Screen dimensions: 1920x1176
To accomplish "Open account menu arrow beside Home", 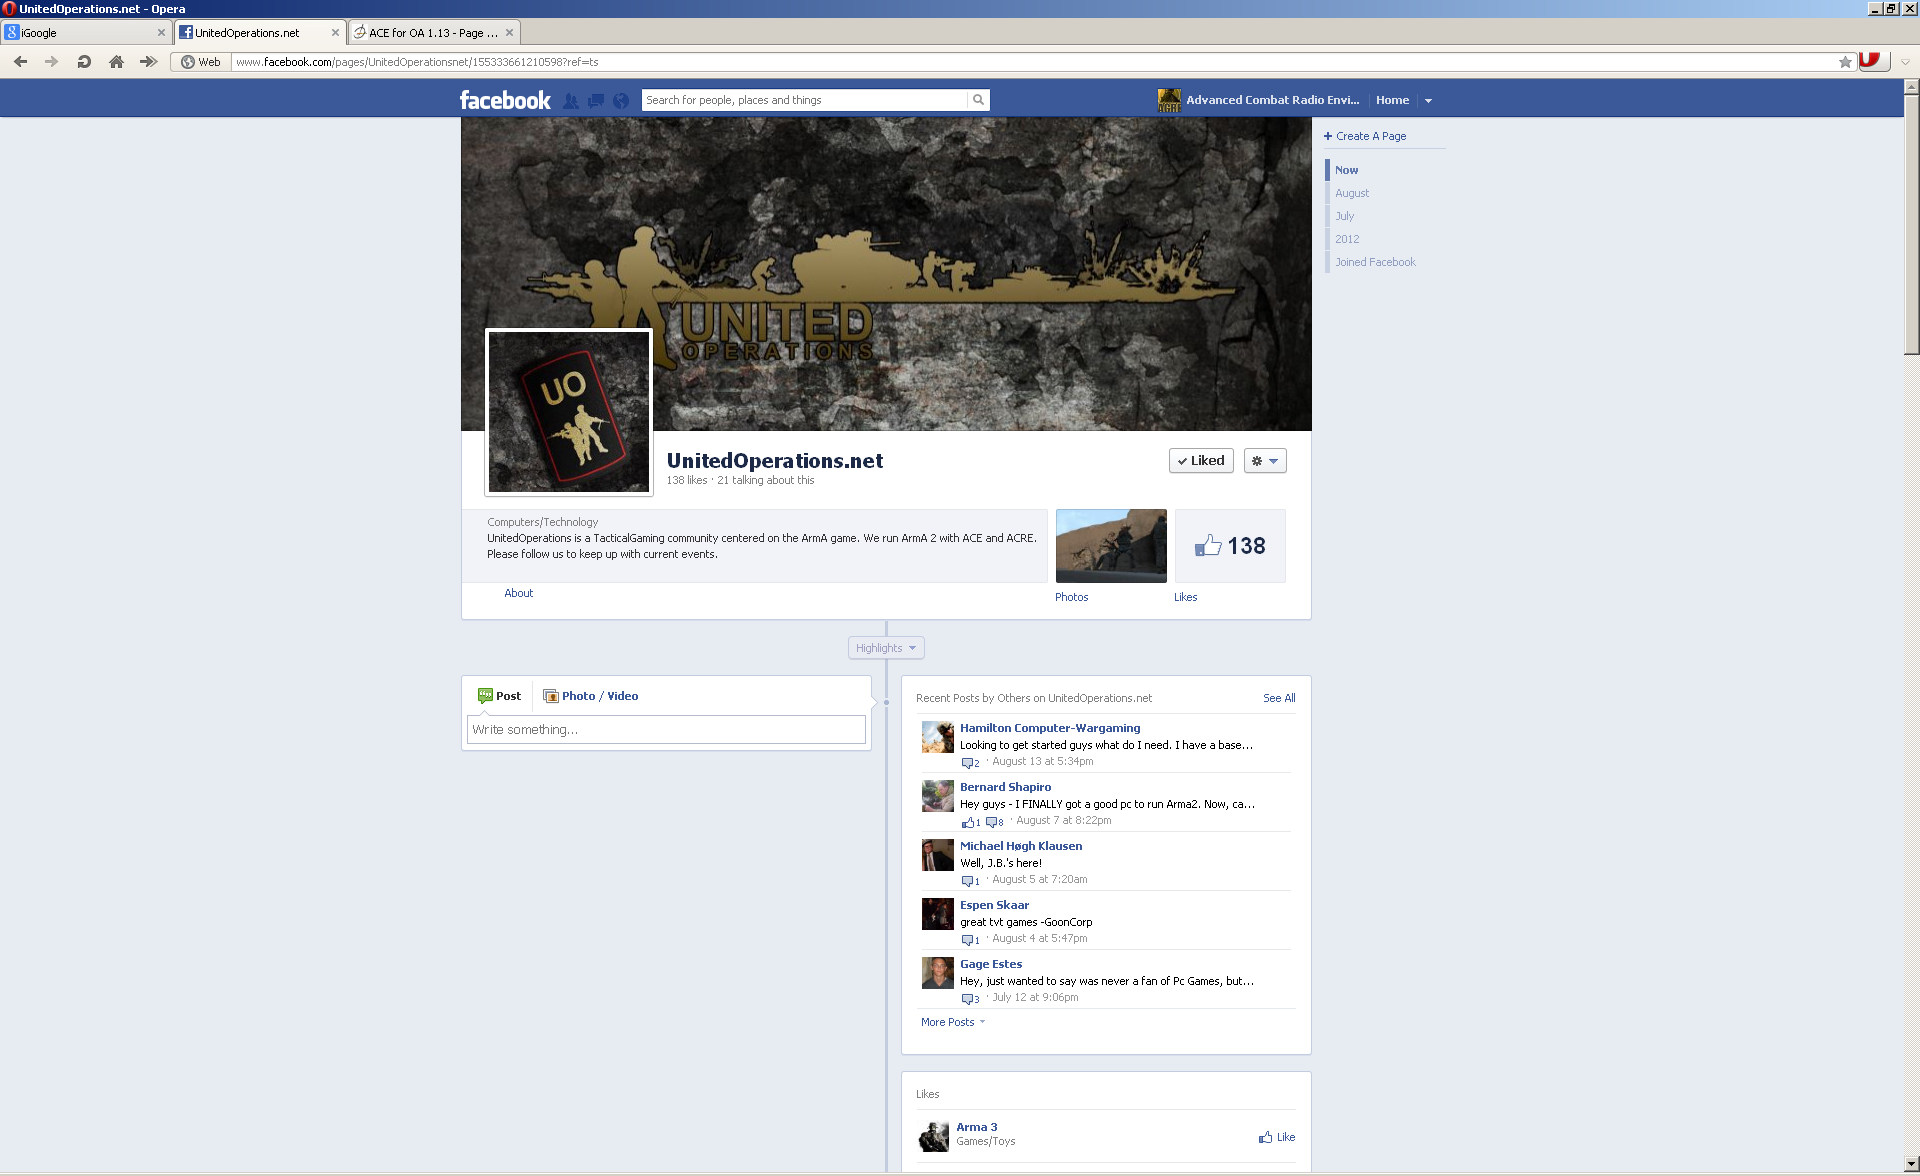I will [x=1428, y=101].
